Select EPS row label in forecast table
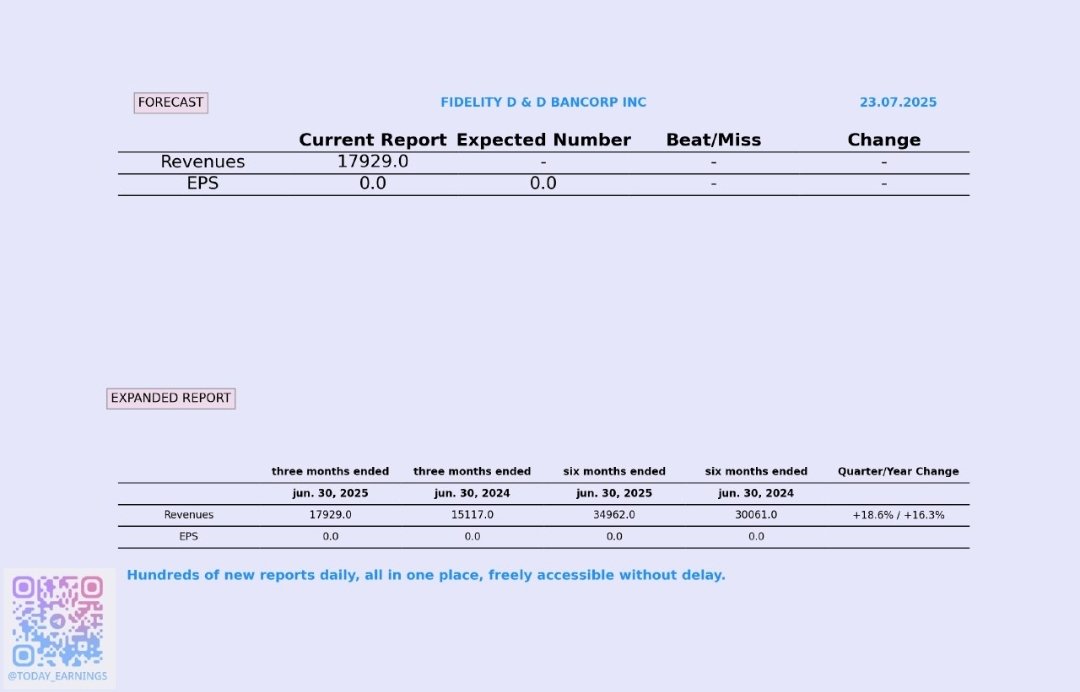1080x692 pixels. pyautogui.click(x=202, y=183)
